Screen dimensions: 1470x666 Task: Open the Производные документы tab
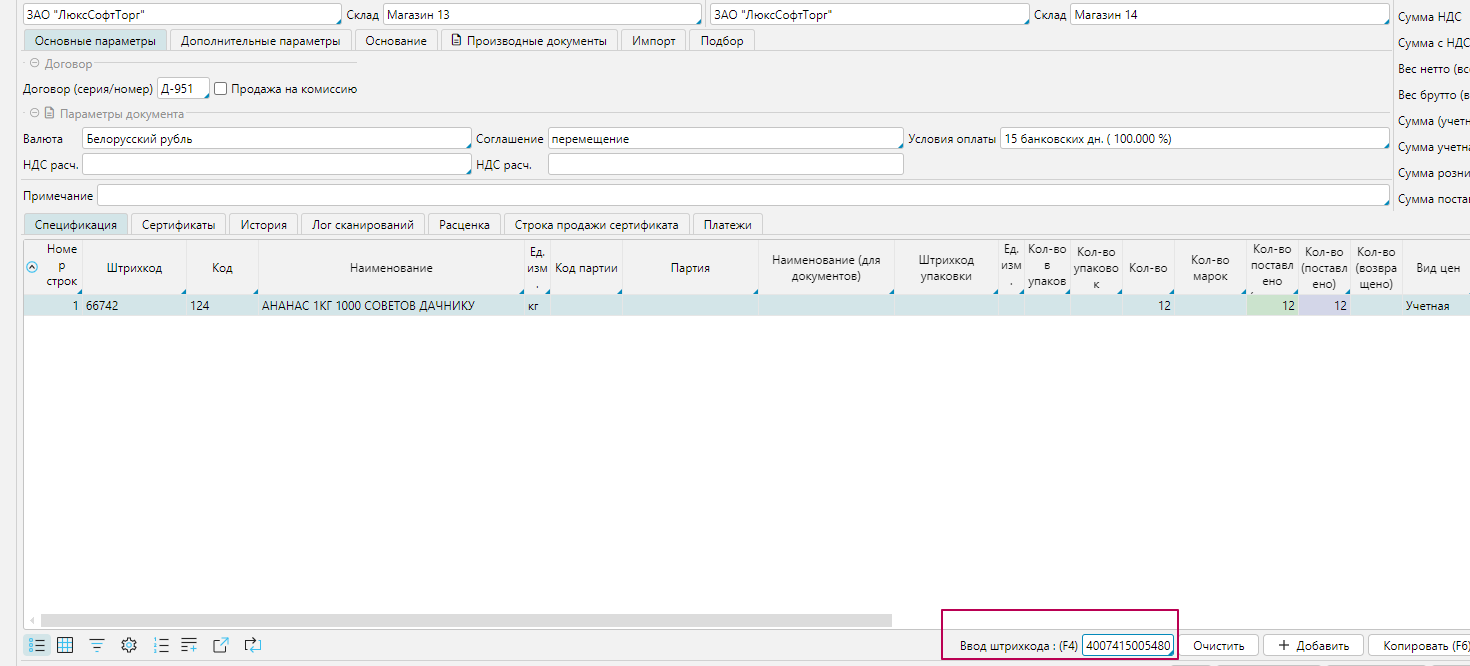point(528,41)
